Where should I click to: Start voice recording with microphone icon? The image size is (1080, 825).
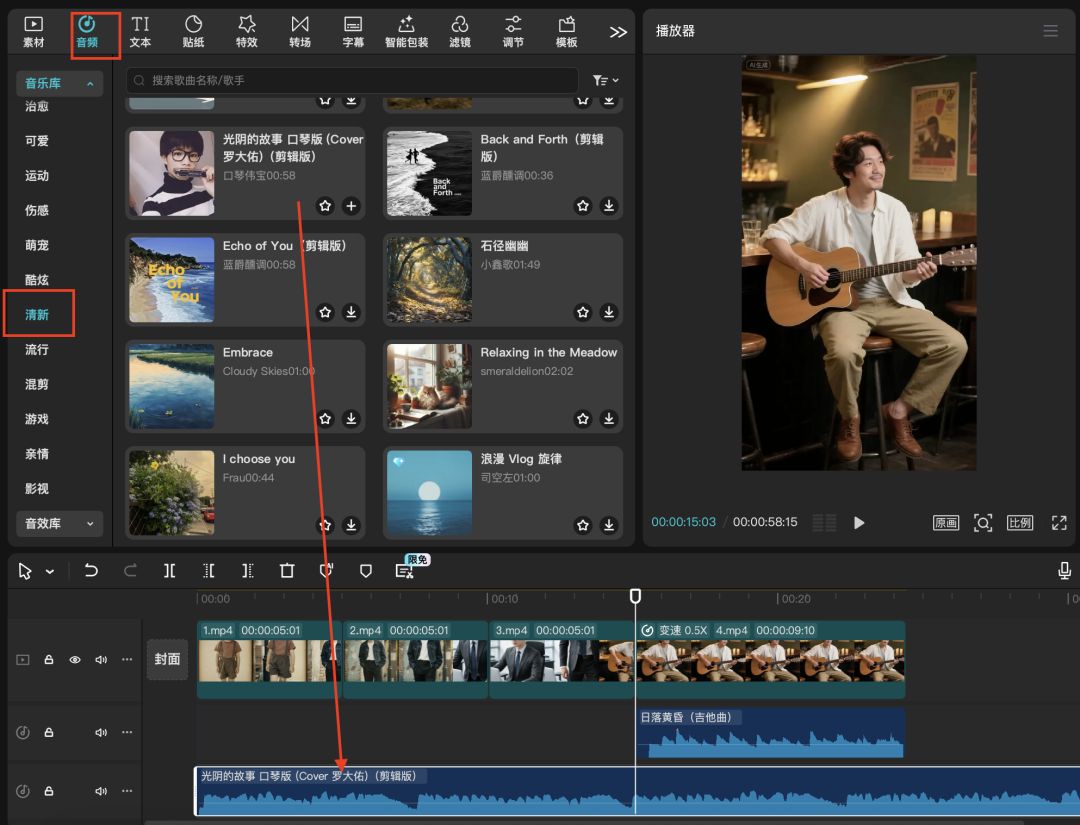pyautogui.click(x=1065, y=571)
